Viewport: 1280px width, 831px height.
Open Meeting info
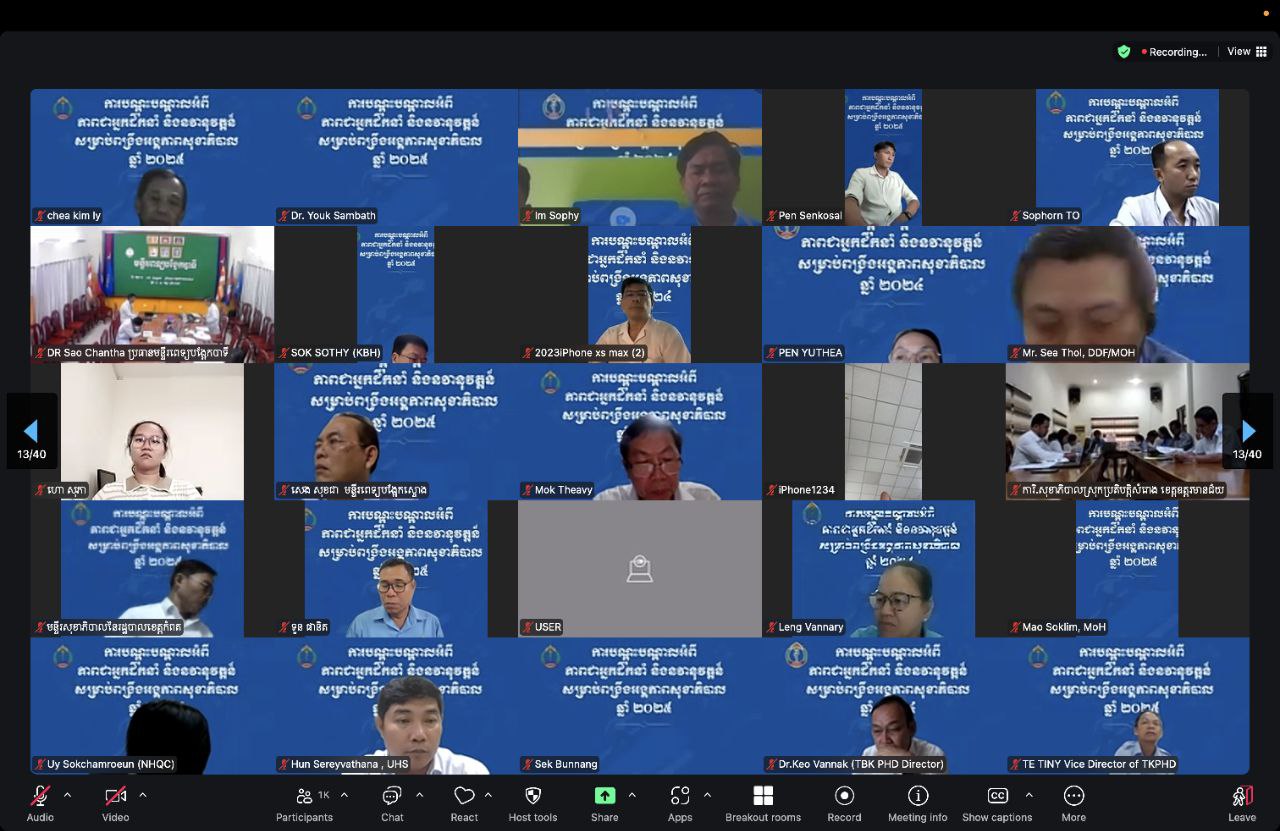(918, 803)
